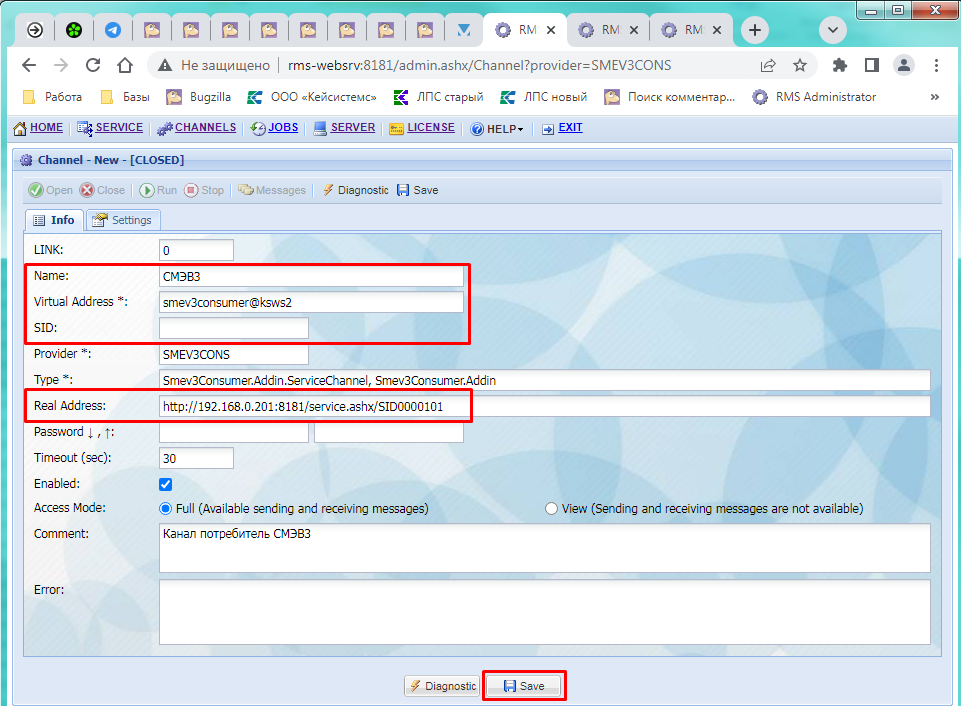Viewport: 961px width, 706px height.
Task: Click the Run toolbar button
Action: pos(158,190)
